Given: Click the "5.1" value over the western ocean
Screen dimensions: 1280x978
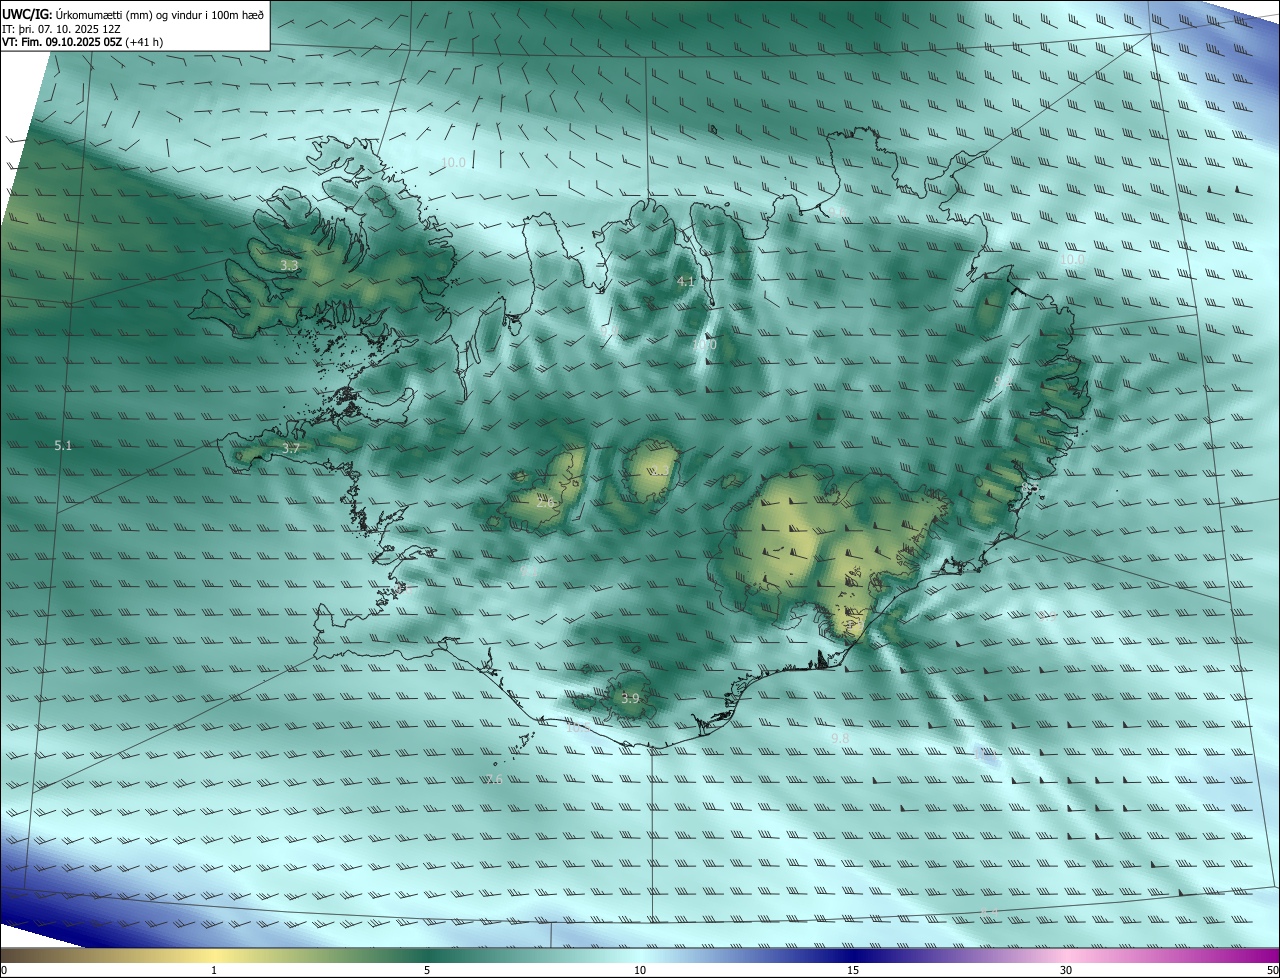Looking at the screenshot, I should [x=63, y=446].
